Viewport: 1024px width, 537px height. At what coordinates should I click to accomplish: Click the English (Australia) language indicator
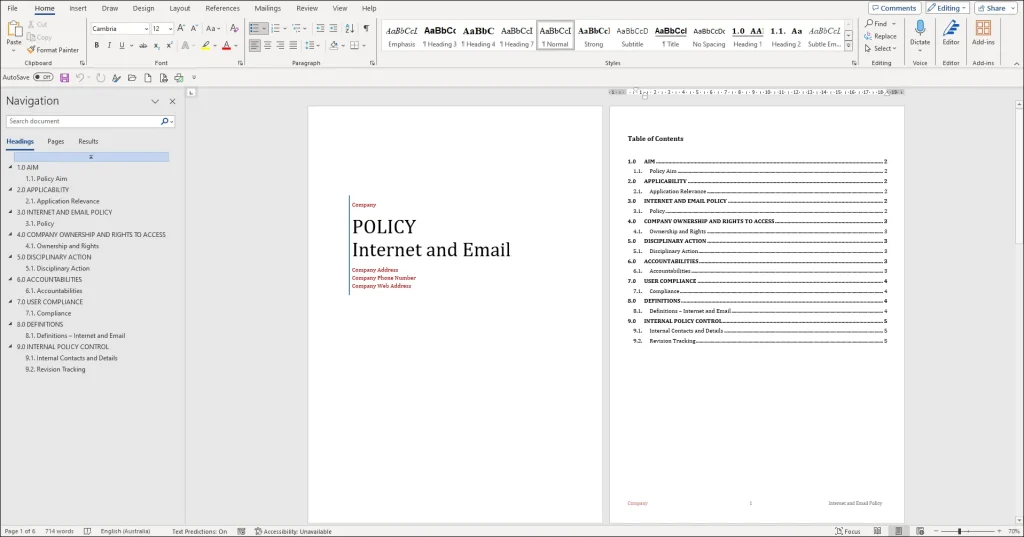coord(125,531)
